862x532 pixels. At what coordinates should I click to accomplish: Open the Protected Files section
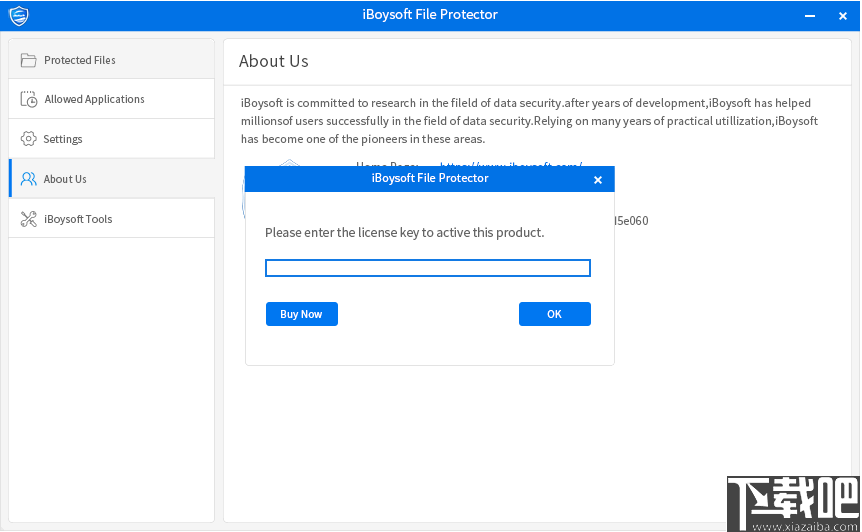click(x=112, y=59)
